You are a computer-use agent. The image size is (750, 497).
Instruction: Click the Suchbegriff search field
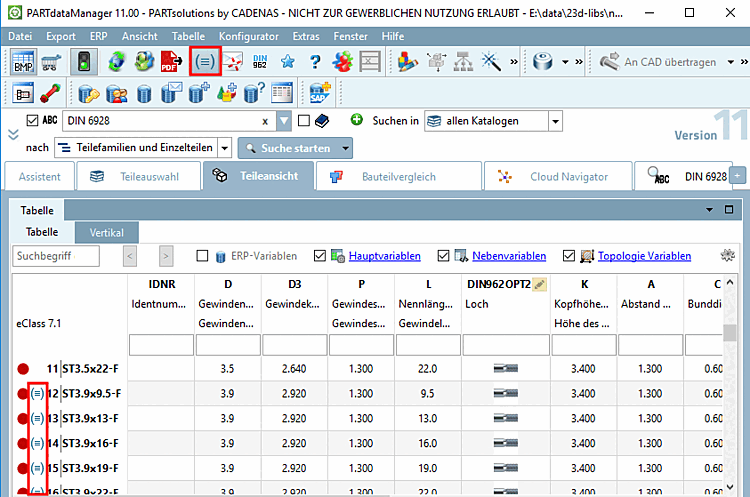click(x=56, y=256)
